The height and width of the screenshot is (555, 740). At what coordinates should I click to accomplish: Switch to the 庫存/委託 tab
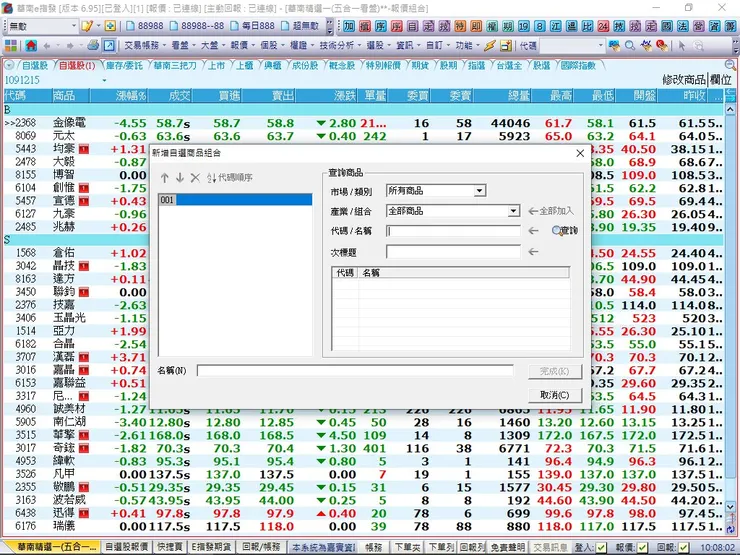pos(124,66)
